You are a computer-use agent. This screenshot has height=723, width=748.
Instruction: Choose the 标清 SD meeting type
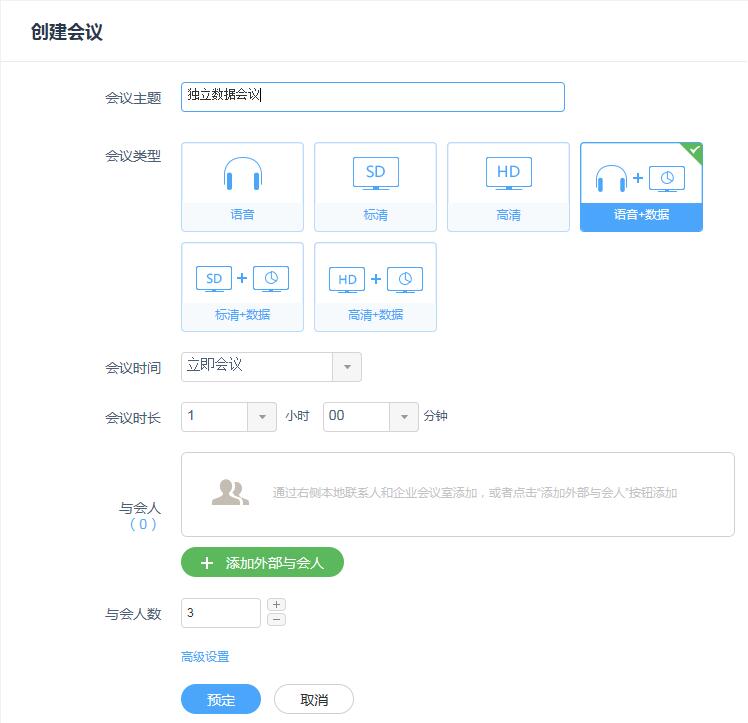375,187
